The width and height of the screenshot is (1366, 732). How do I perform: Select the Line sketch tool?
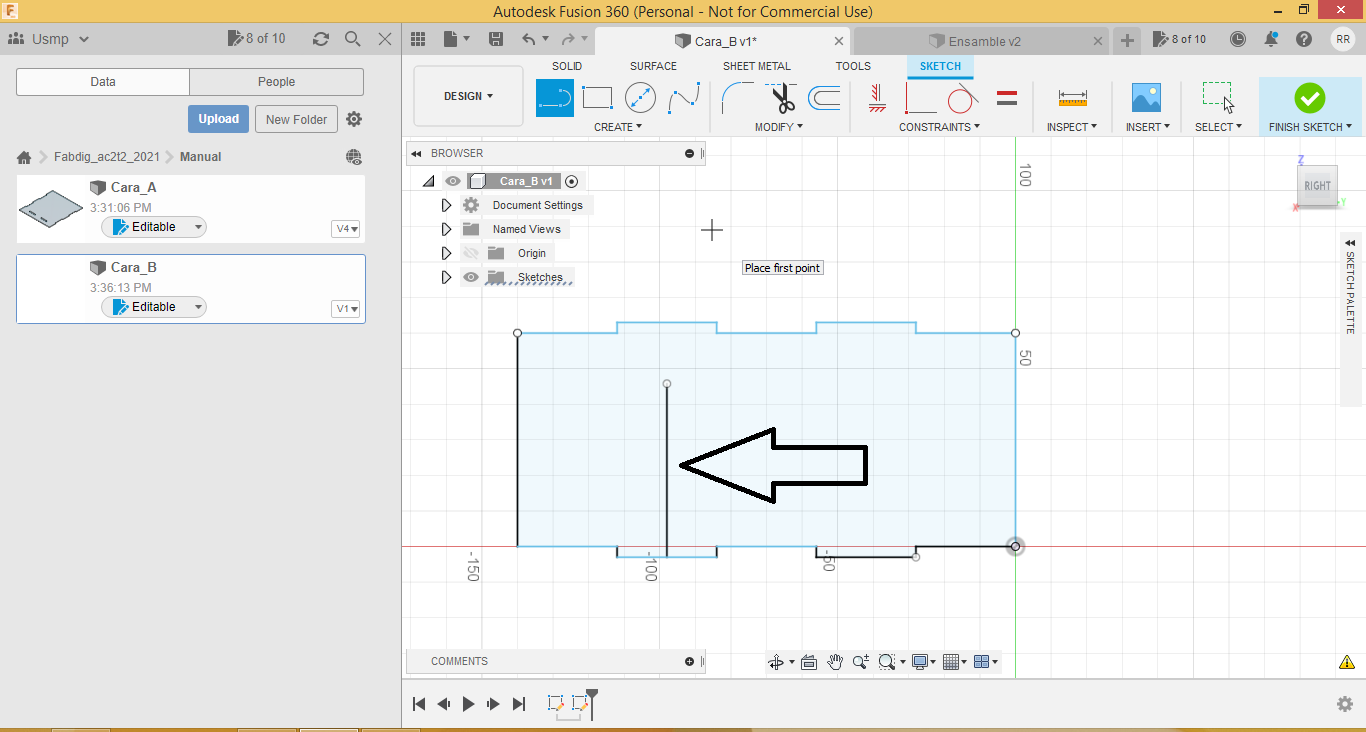pos(555,98)
